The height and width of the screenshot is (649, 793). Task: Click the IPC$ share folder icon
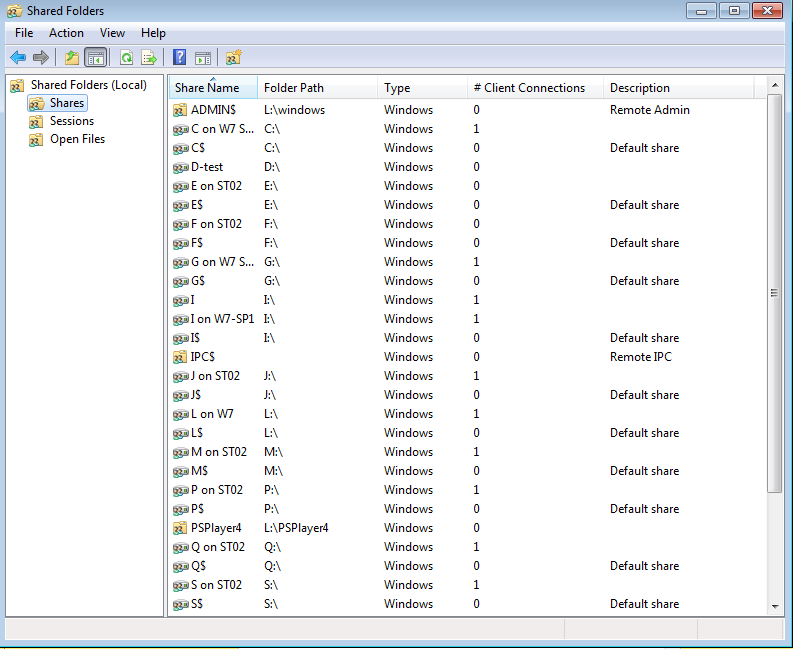(x=180, y=357)
